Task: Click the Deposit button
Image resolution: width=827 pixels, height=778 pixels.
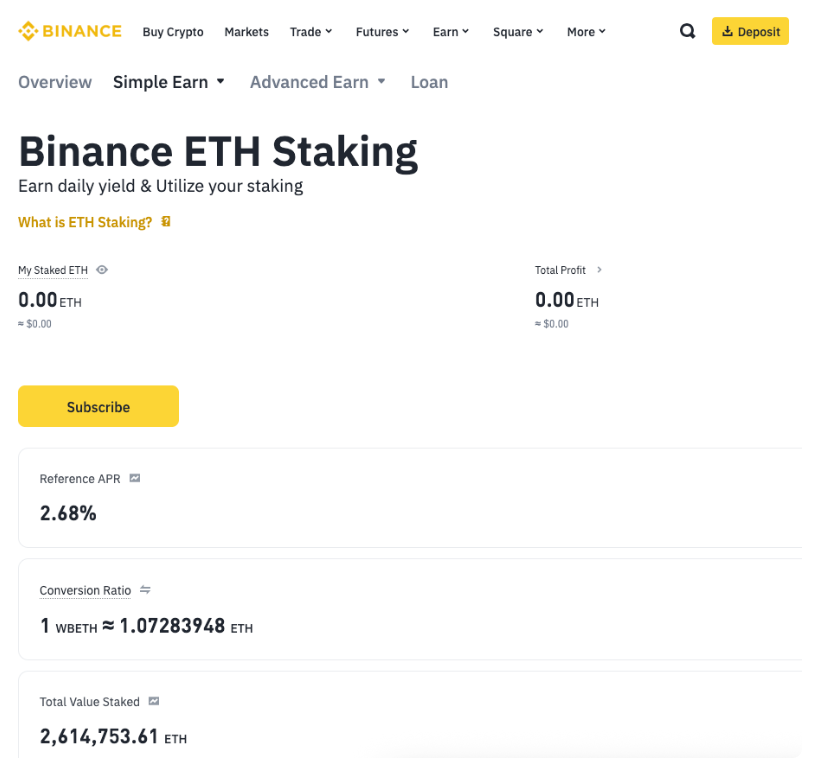Action: pos(750,31)
